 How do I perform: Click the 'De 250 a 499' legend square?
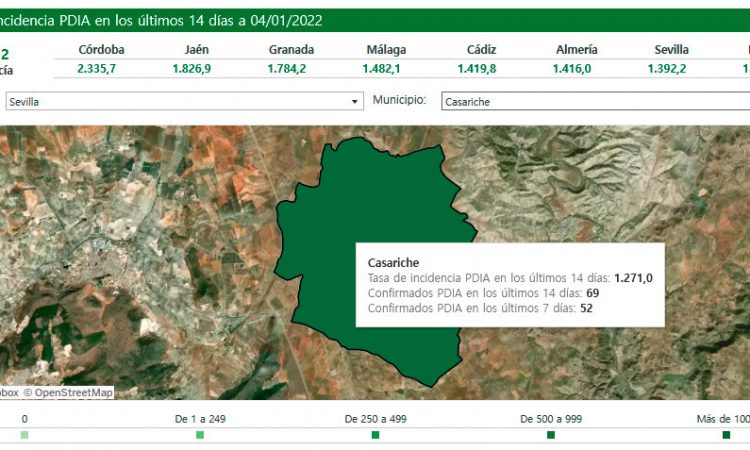(x=375, y=435)
